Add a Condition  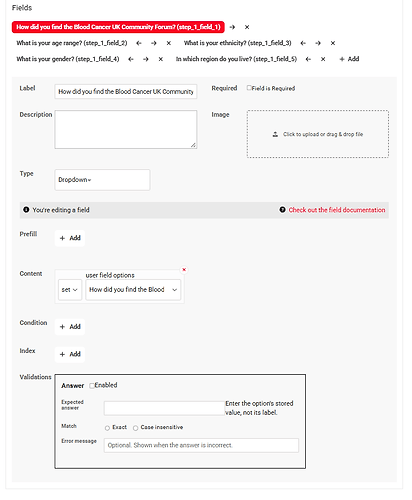point(70,327)
